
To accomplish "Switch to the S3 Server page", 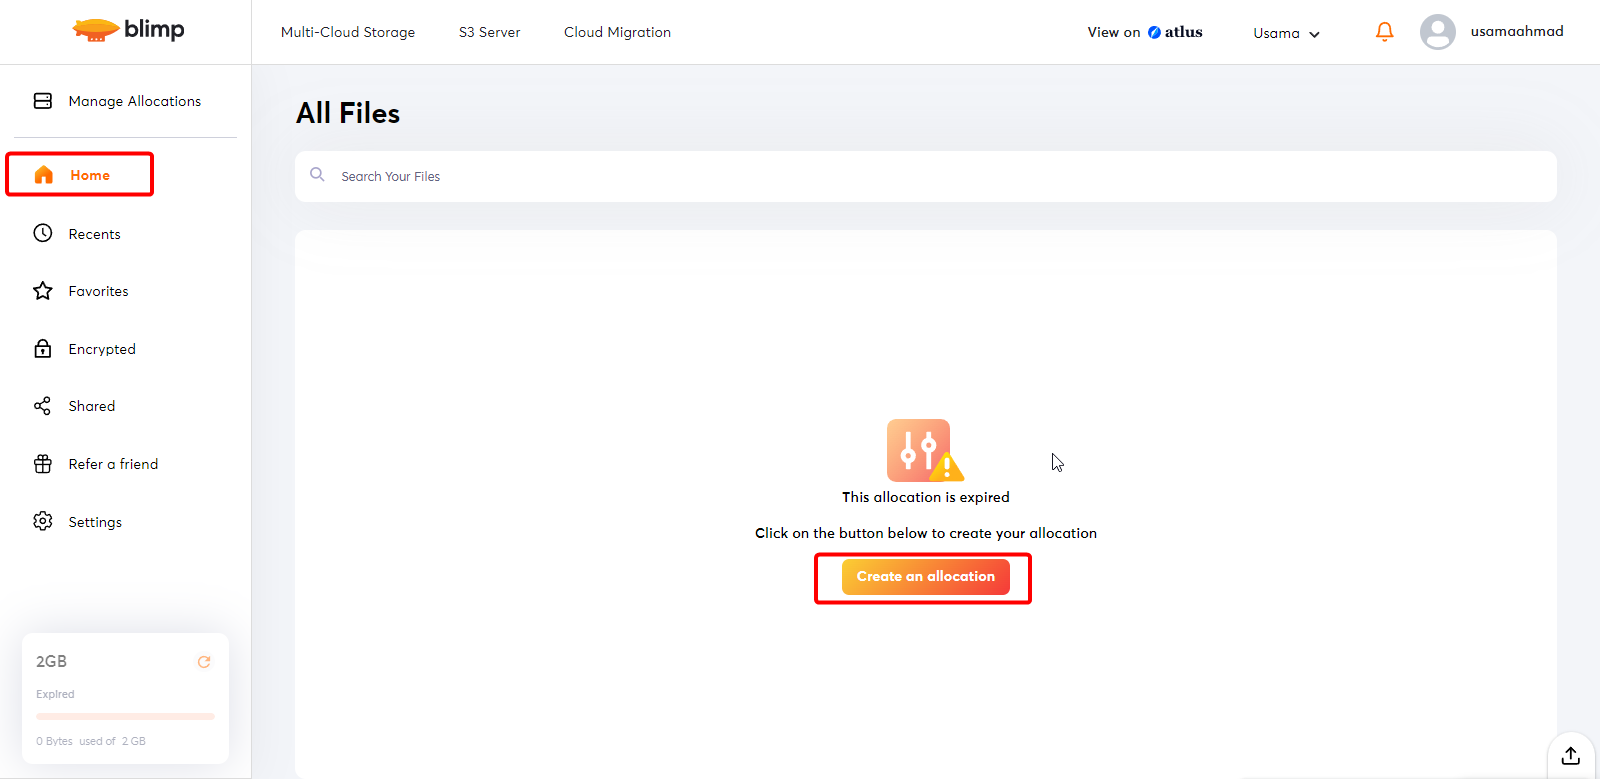I will 489,32.
